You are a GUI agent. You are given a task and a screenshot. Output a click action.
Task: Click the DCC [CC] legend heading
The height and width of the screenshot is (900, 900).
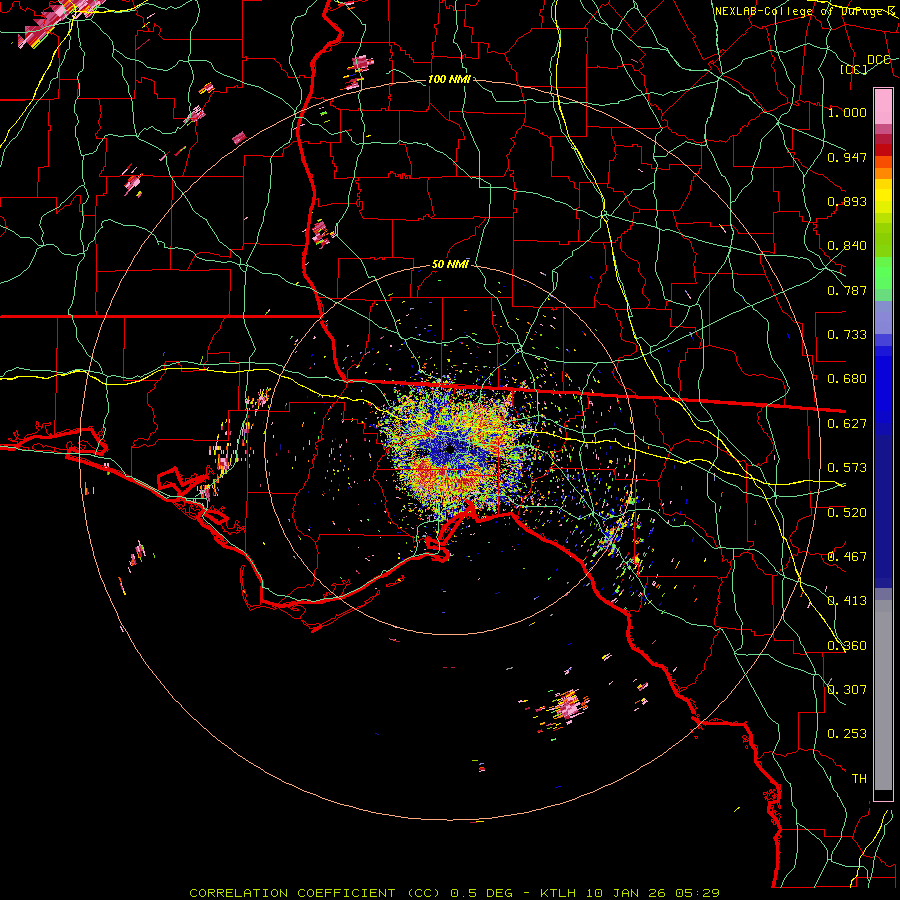click(x=866, y=64)
